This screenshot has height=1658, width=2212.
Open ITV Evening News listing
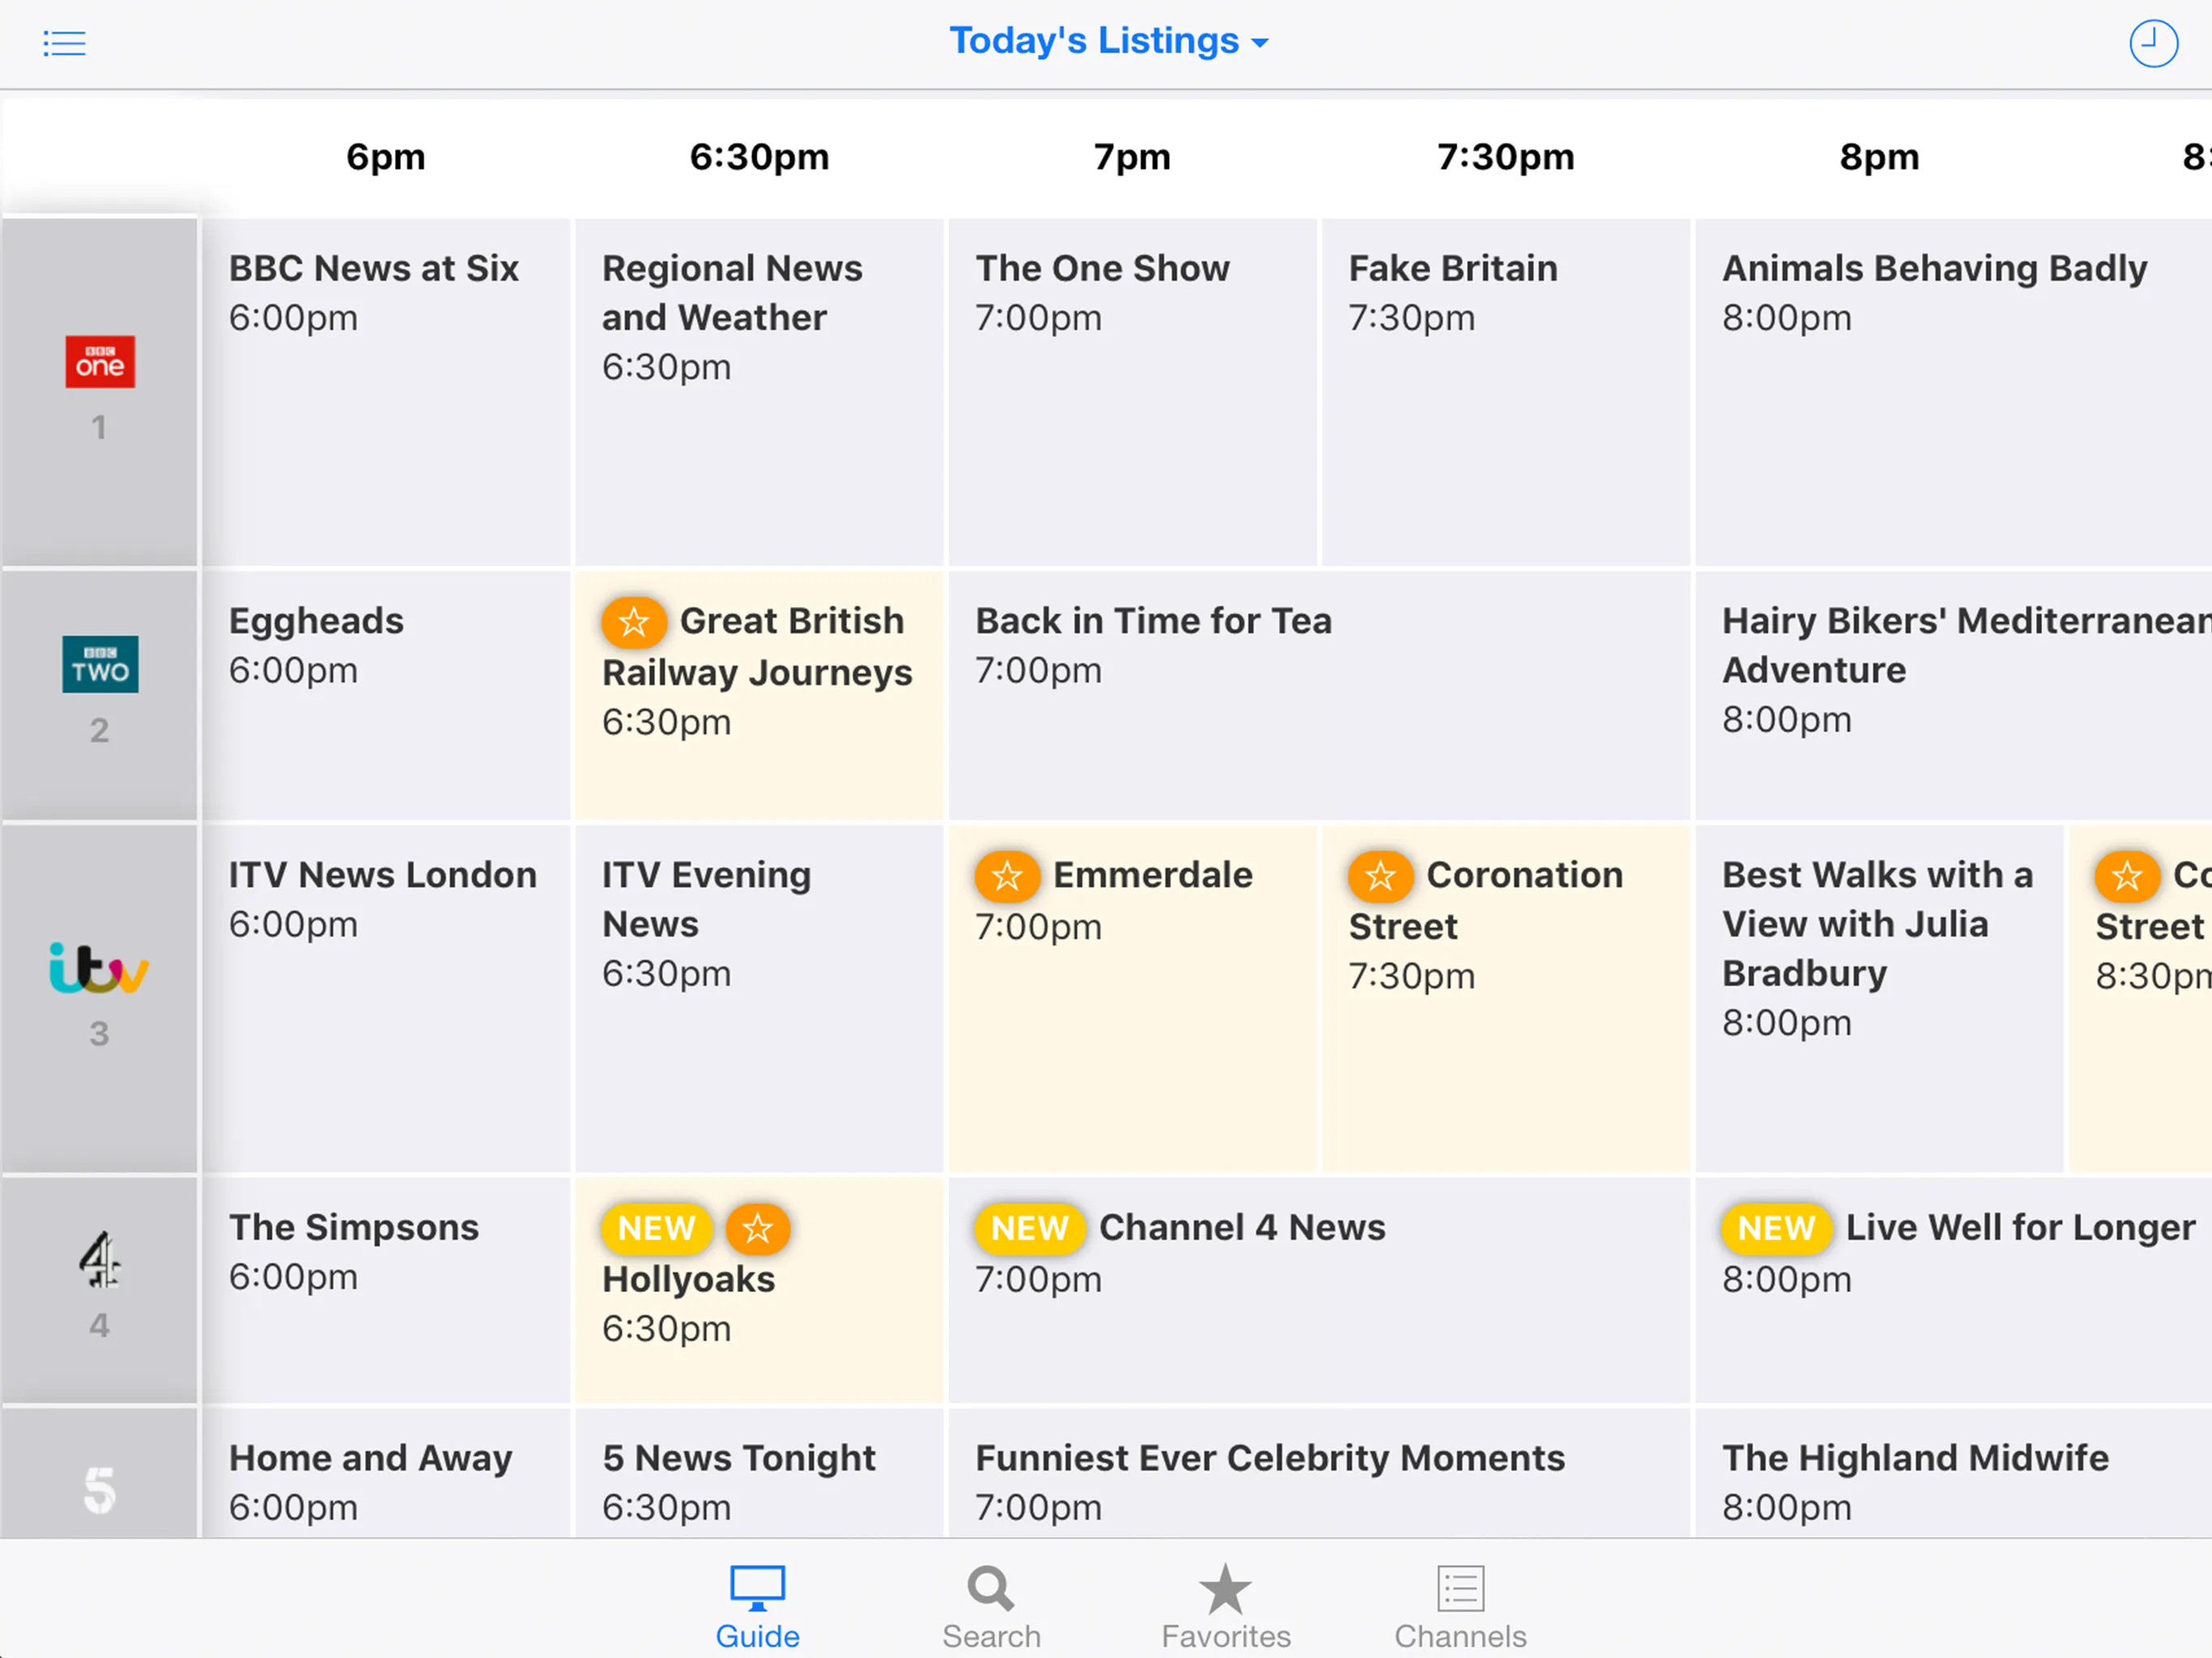[x=760, y=998]
